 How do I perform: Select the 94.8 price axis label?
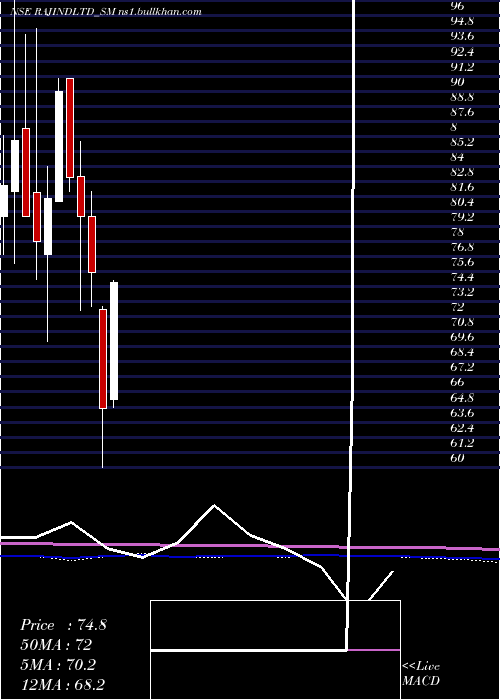(462, 21)
